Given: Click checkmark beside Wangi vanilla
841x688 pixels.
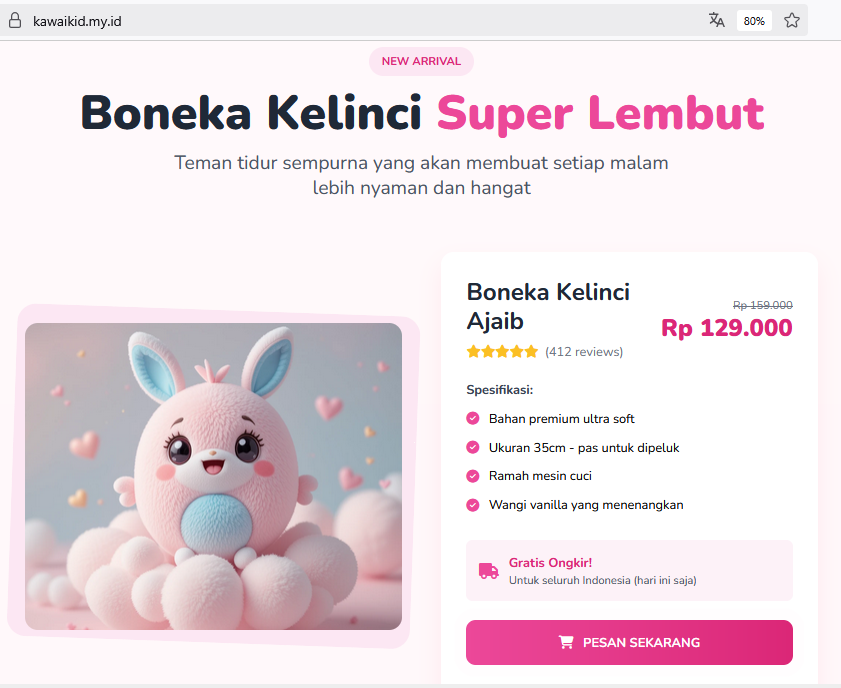Looking at the screenshot, I should point(473,506).
